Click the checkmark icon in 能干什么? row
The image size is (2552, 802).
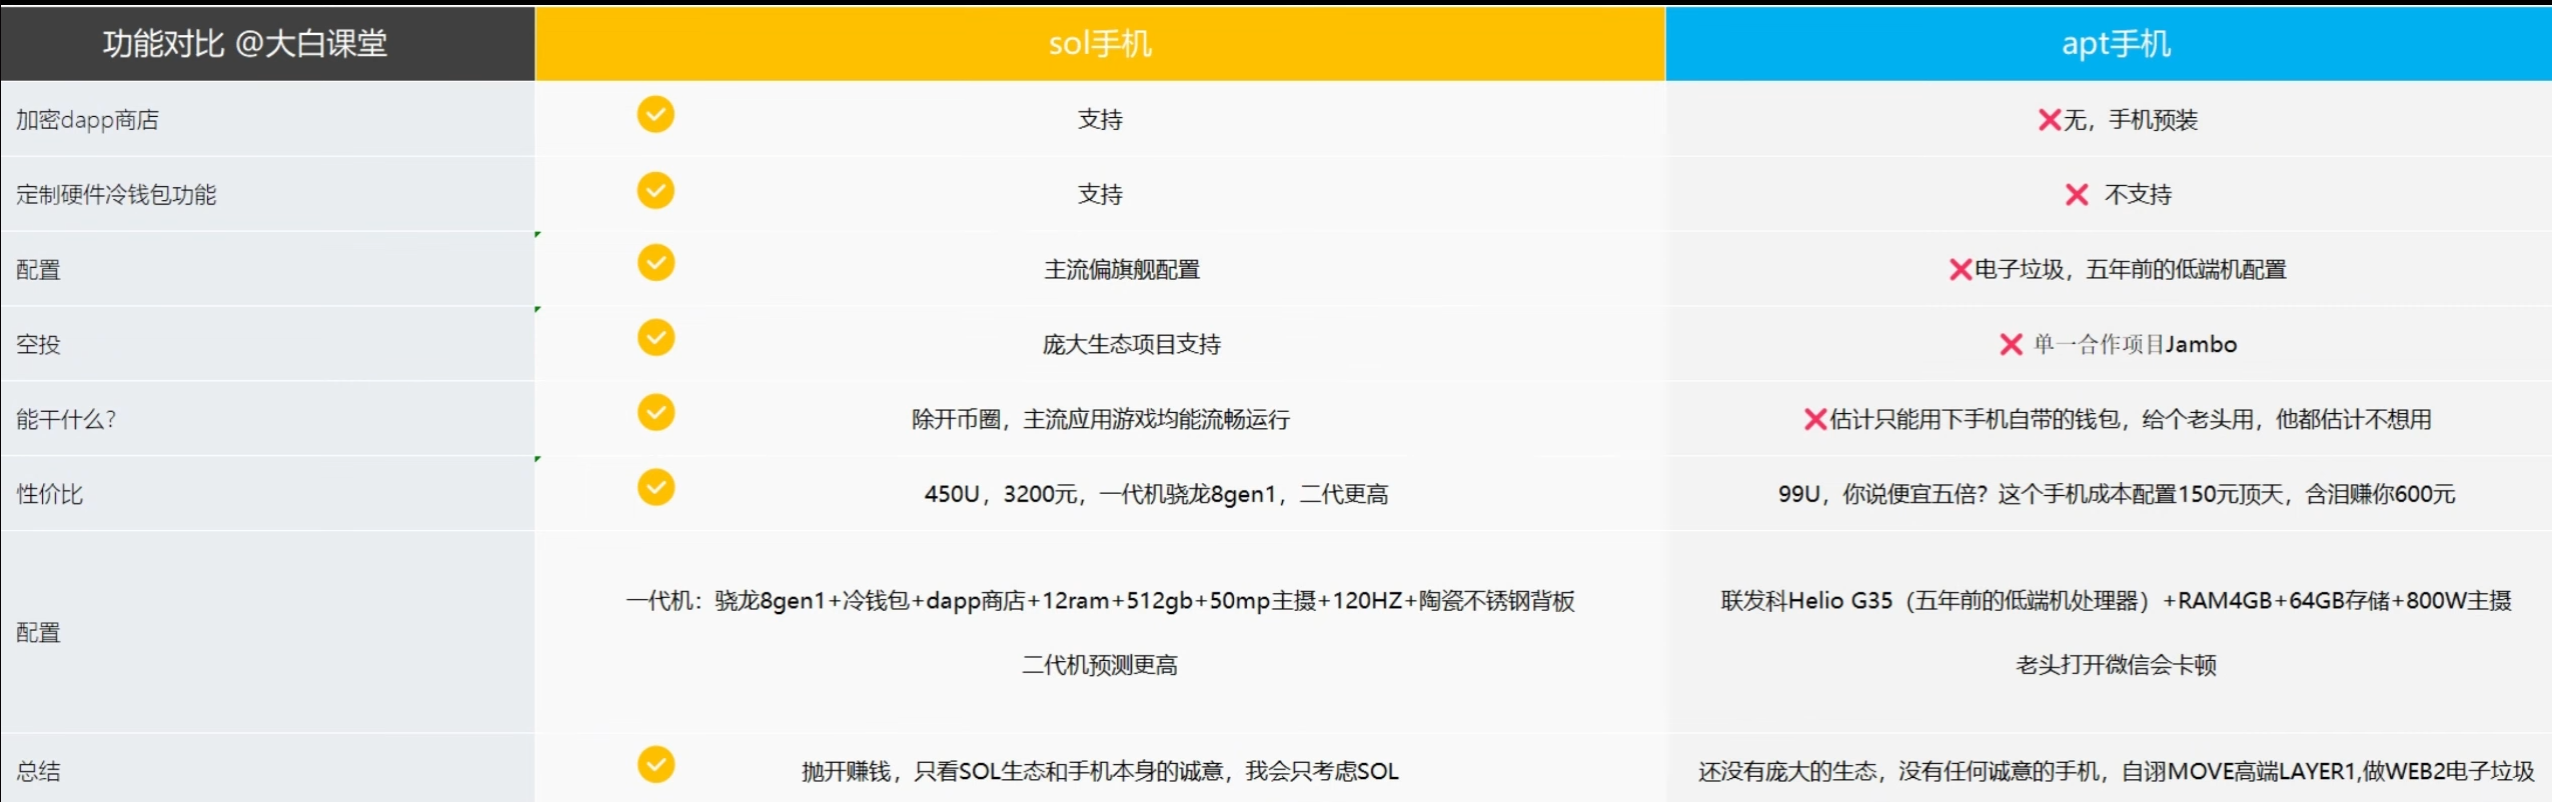656,412
